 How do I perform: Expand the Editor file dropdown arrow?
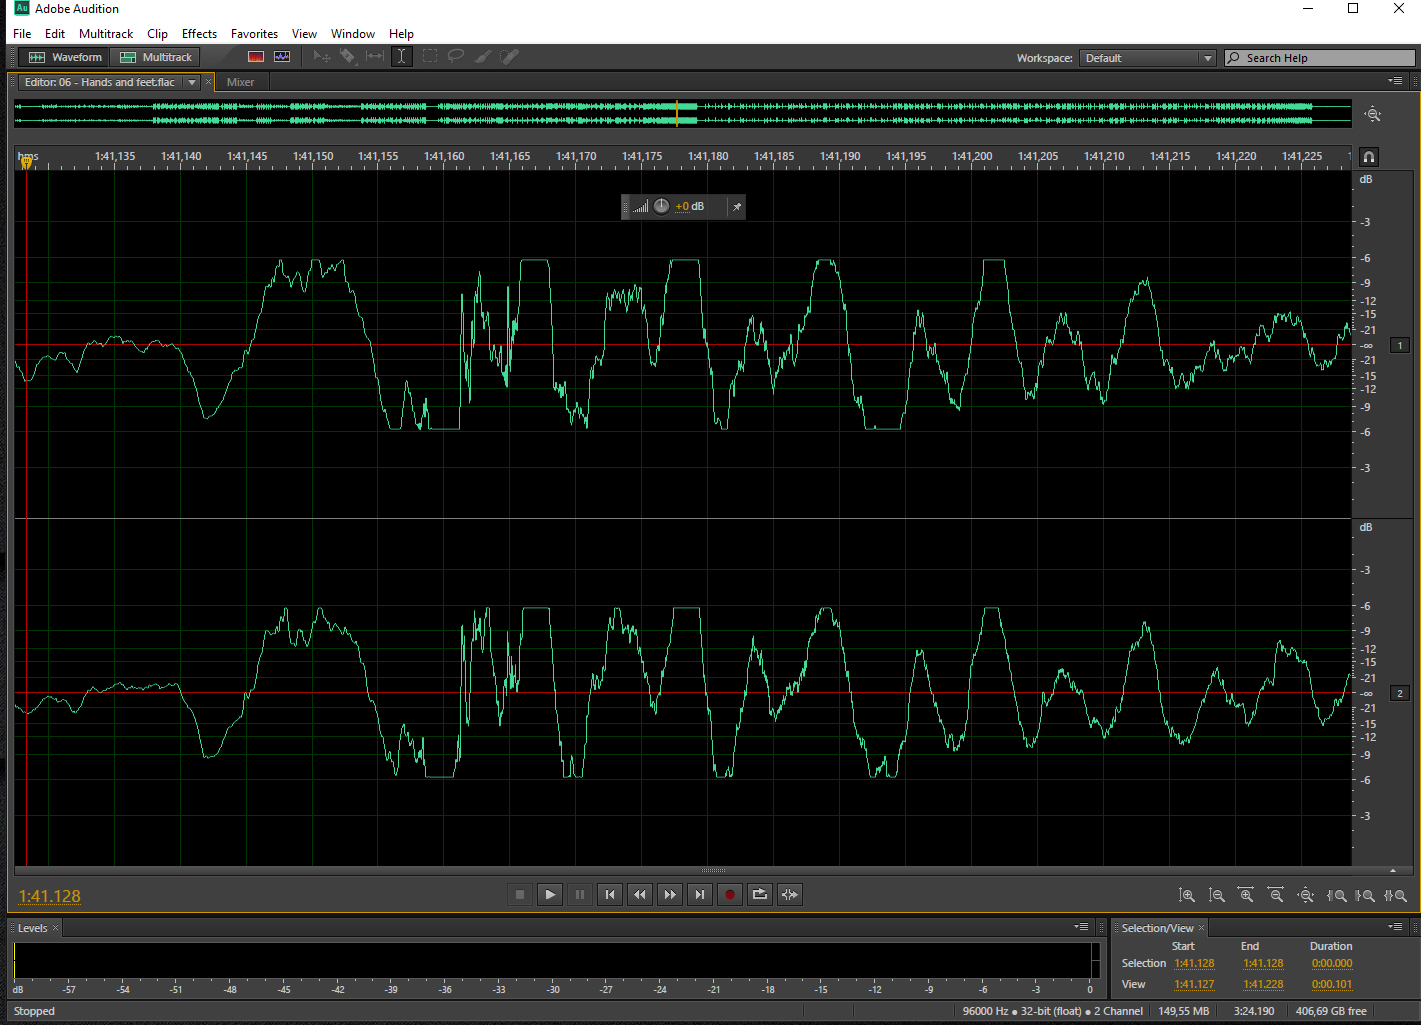192,82
